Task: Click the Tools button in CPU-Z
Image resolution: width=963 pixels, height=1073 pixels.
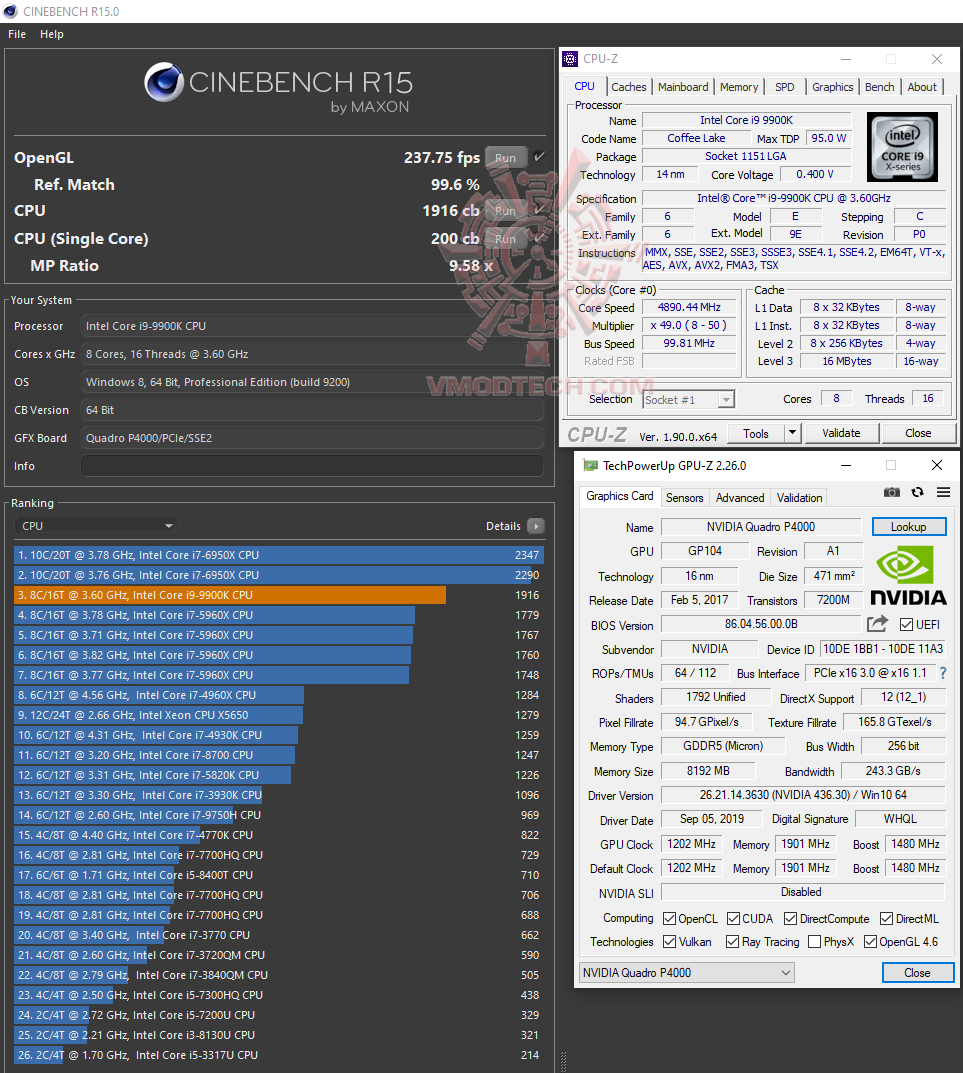Action: [756, 432]
